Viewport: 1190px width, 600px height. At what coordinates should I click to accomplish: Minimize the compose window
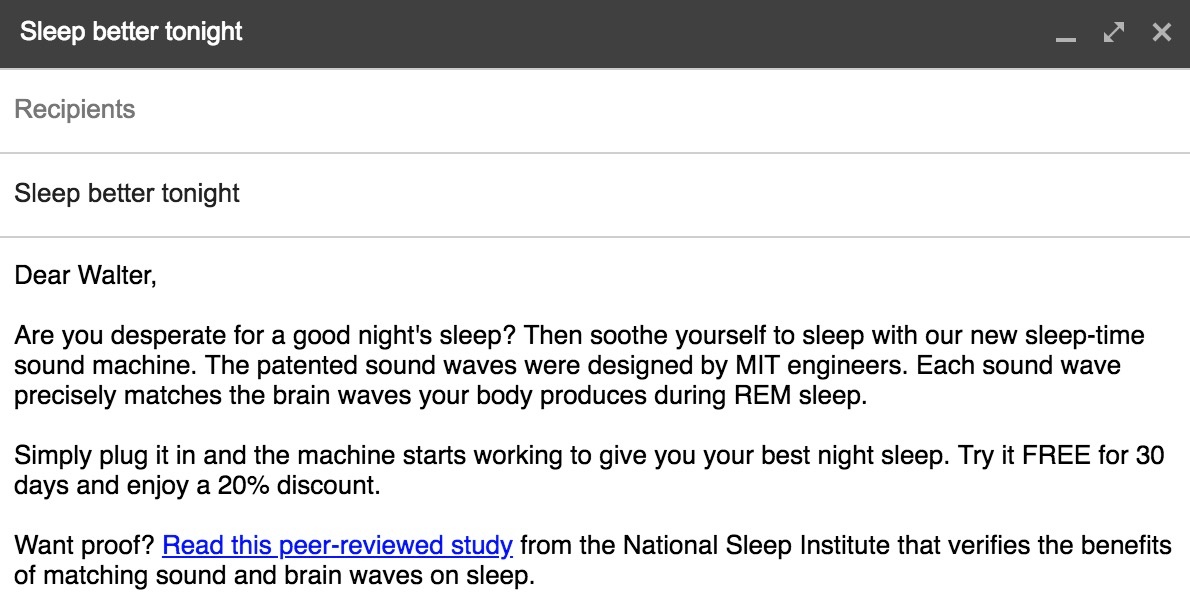click(1066, 34)
